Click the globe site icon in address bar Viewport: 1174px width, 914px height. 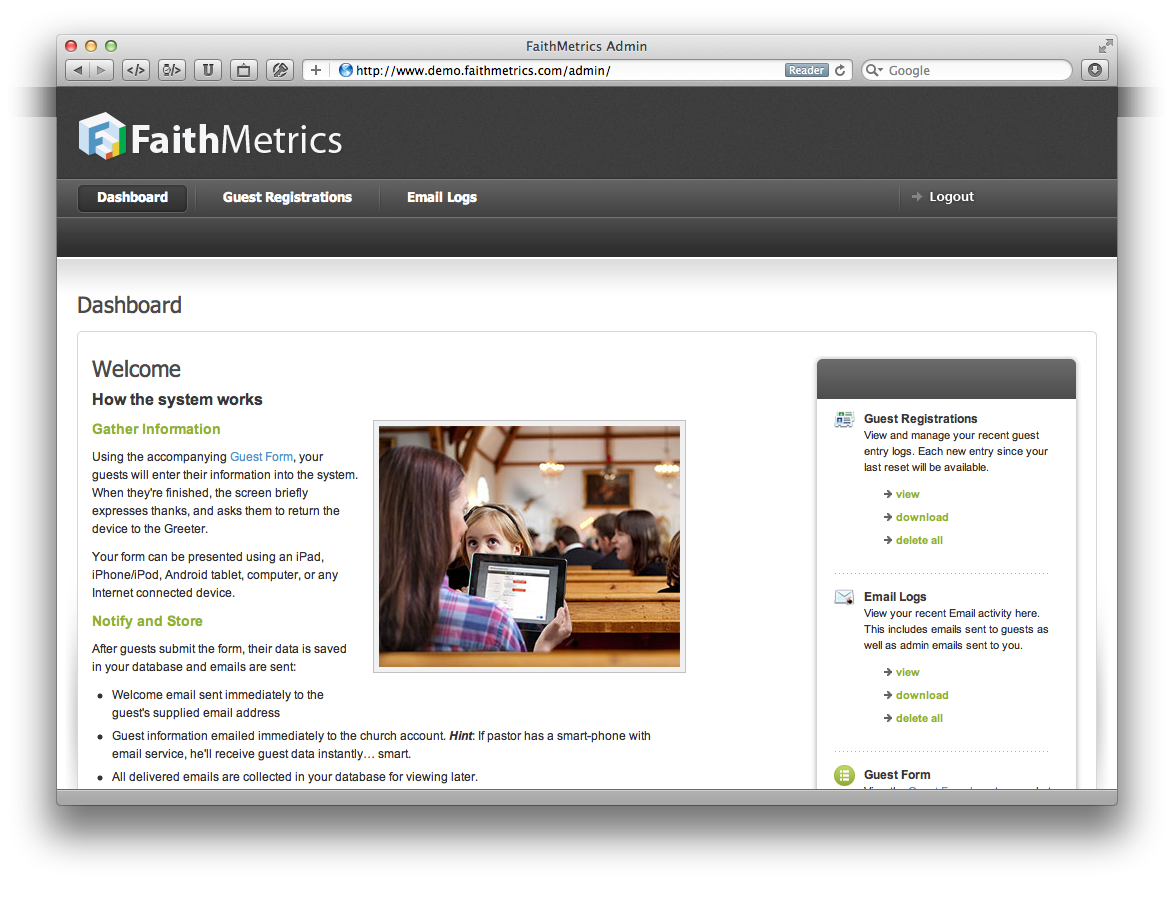(x=346, y=70)
